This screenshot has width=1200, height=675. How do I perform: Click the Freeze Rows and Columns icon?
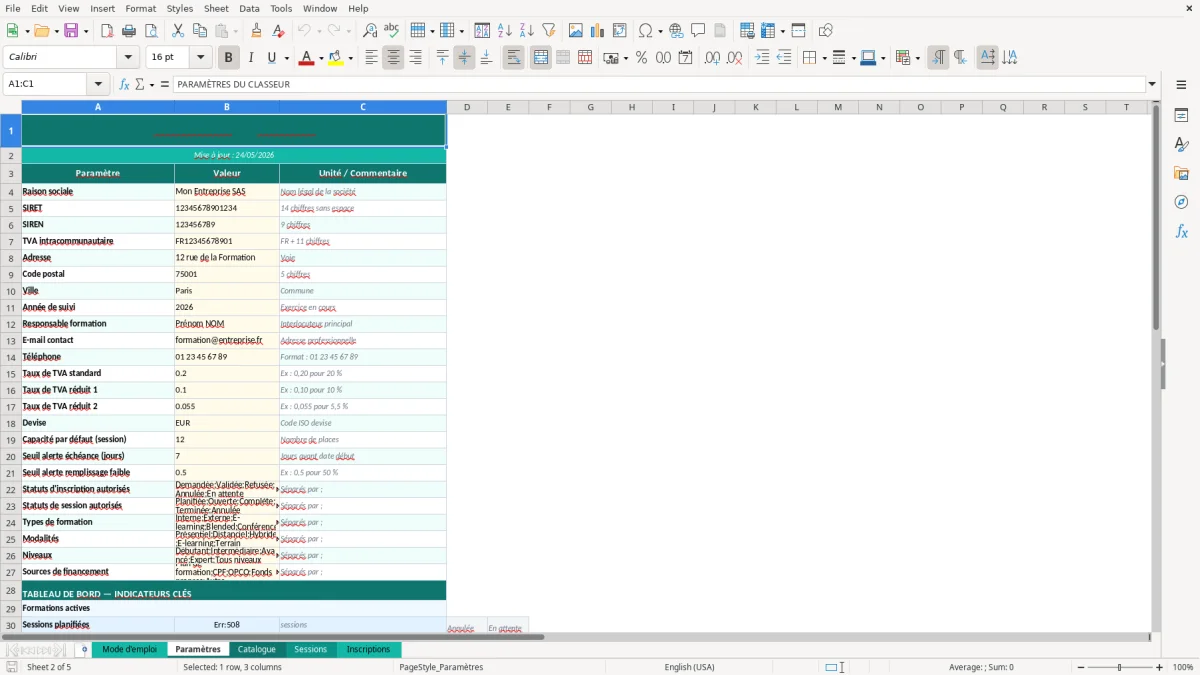click(x=768, y=31)
